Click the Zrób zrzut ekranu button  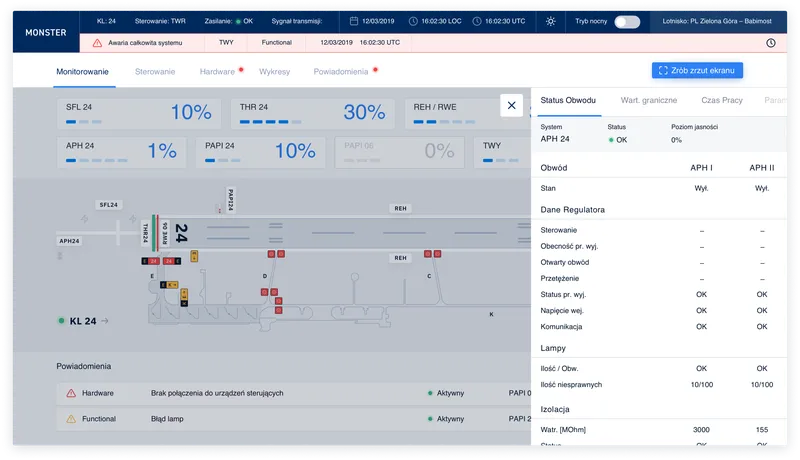pos(697,70)
